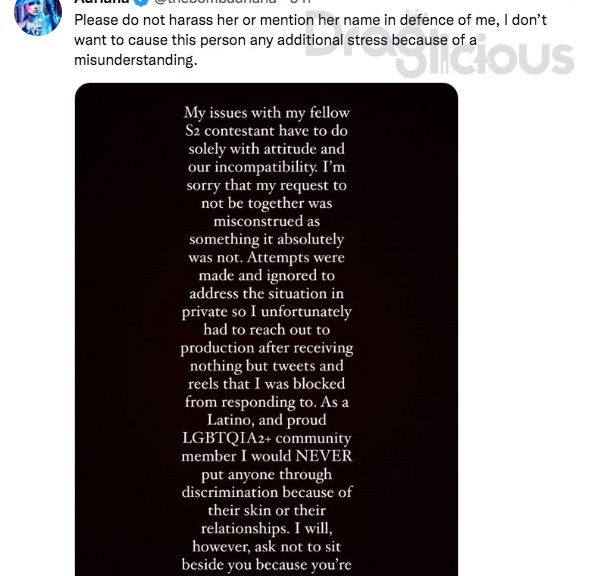The height and width of the screenshot is (576, 593).
Task: Open the @thebombadriana handle link
Action: pyautogui.click(x=216, y=2)
